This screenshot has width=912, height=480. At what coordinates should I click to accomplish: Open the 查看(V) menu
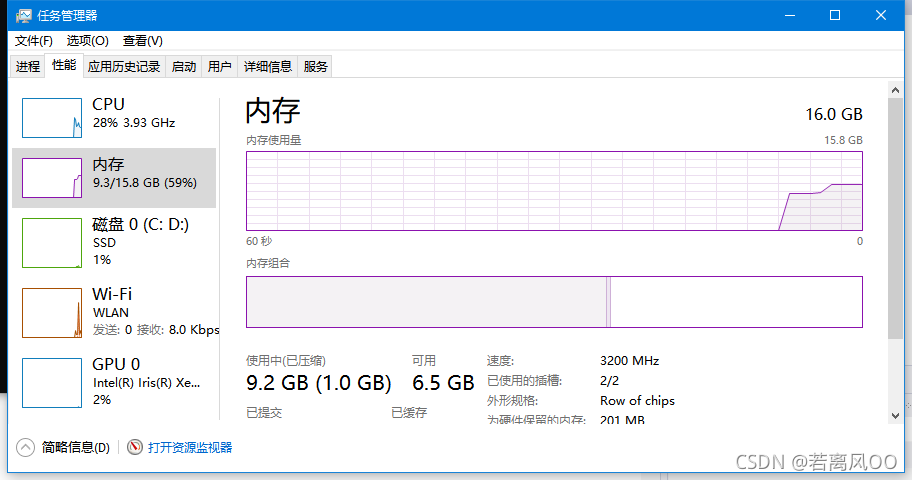142,41
